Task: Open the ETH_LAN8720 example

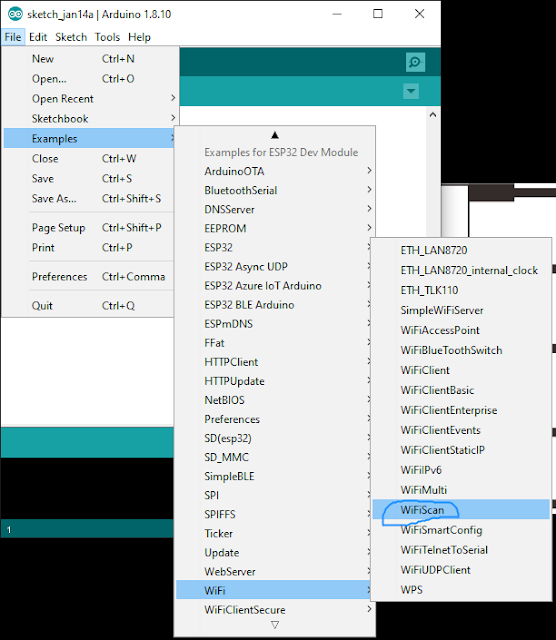Action: [x=461, y=250]
